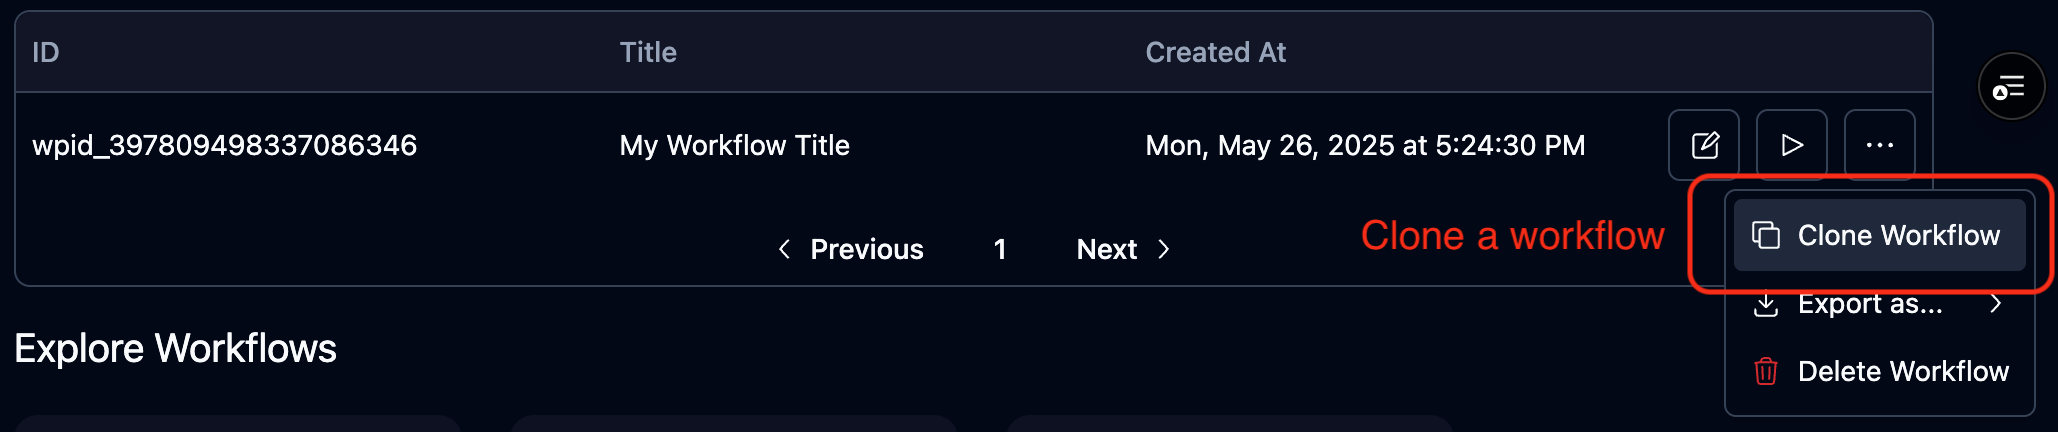Click the red trash icon
Image resolution: width=2058 pixels, height=432 pixels.
(x=1766, y=371)
